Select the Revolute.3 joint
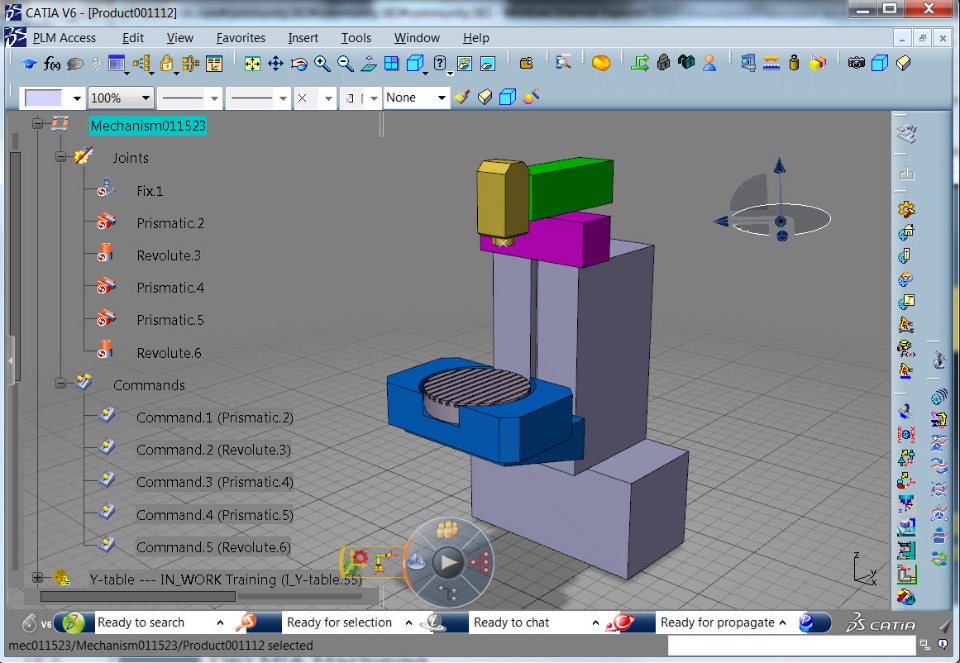 click(x=168, y=256)
